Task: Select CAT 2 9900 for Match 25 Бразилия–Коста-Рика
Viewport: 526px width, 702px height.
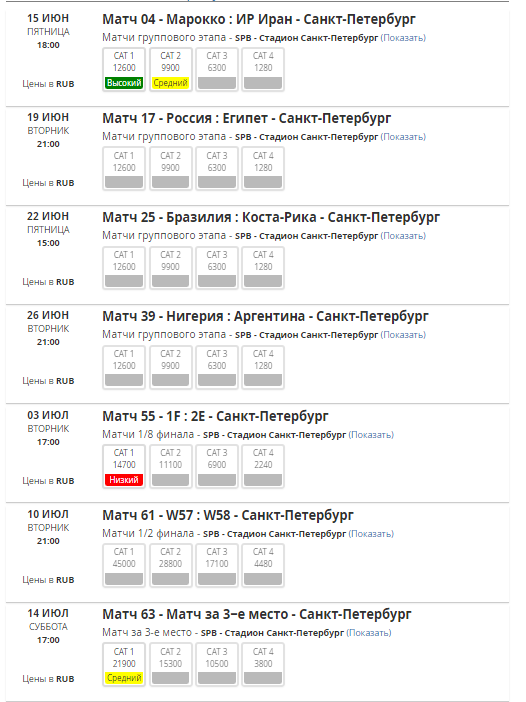Action: pos(171,268)
